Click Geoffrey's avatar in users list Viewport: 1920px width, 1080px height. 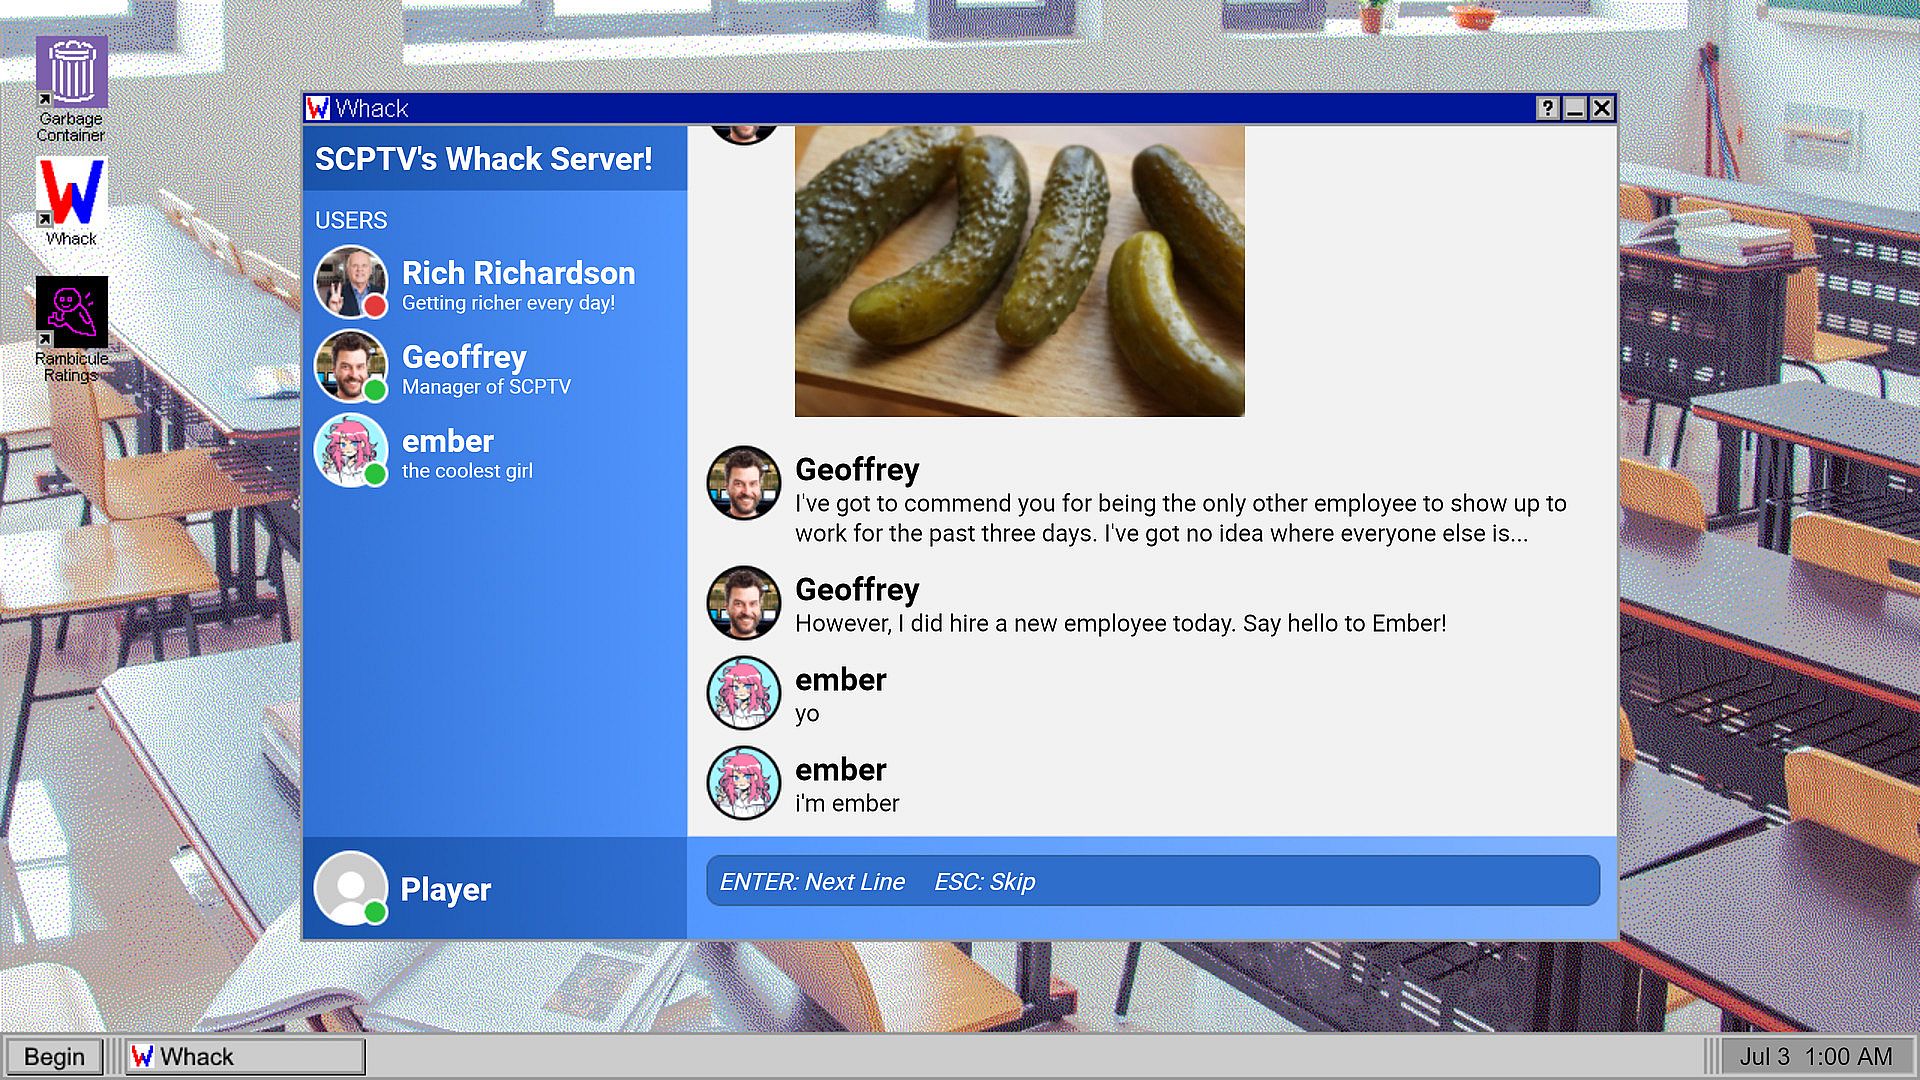tap(350, 366)
